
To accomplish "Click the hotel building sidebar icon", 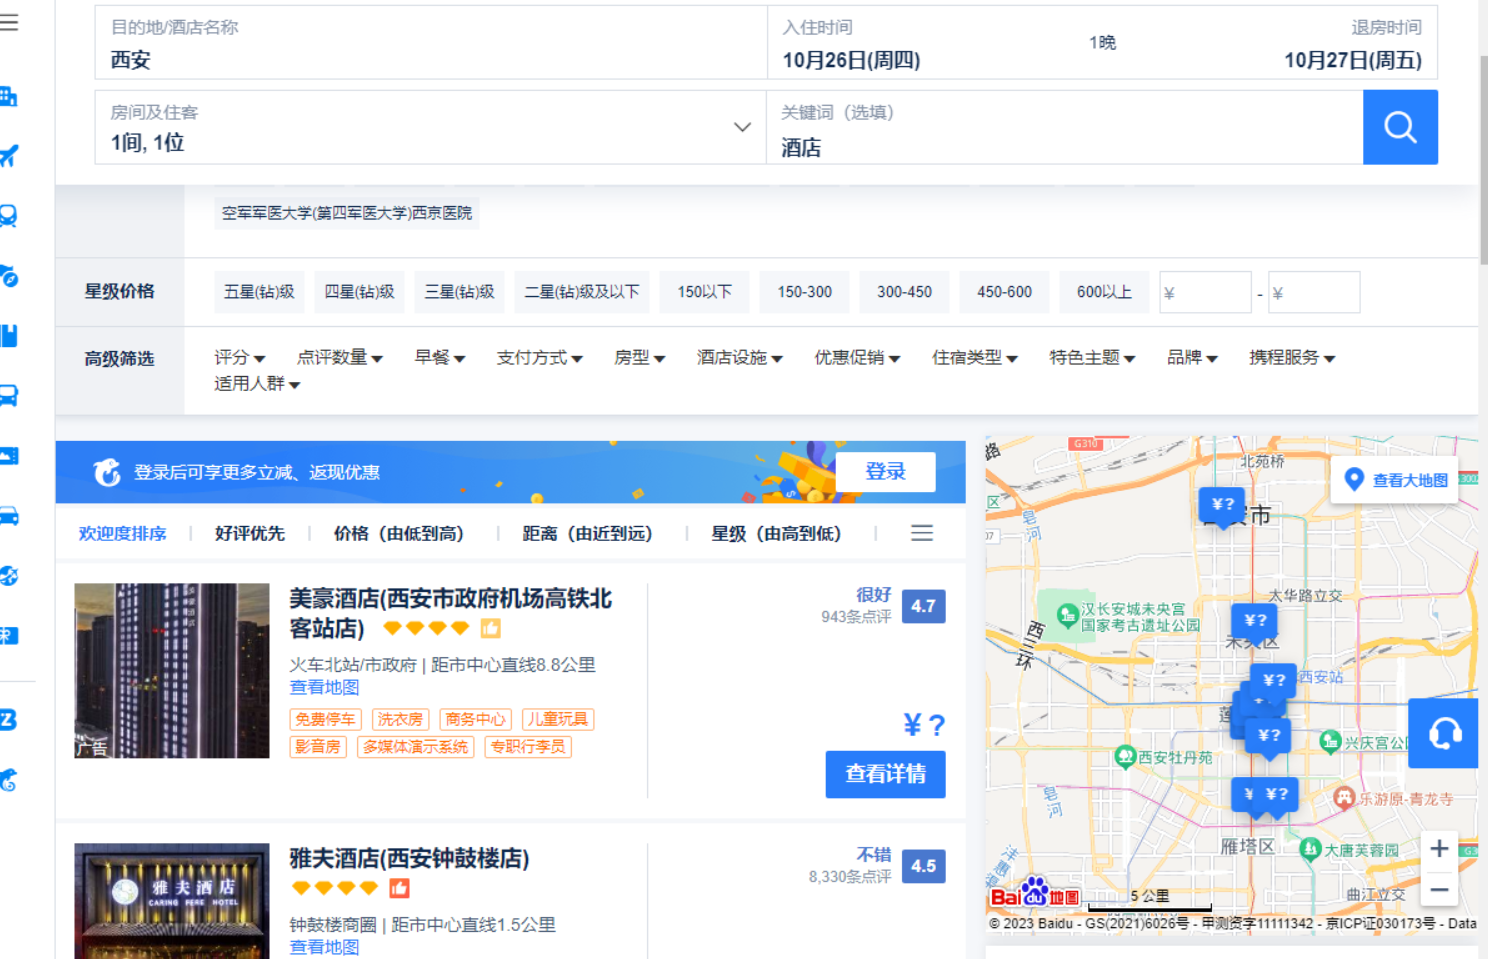I will (9, 97).
